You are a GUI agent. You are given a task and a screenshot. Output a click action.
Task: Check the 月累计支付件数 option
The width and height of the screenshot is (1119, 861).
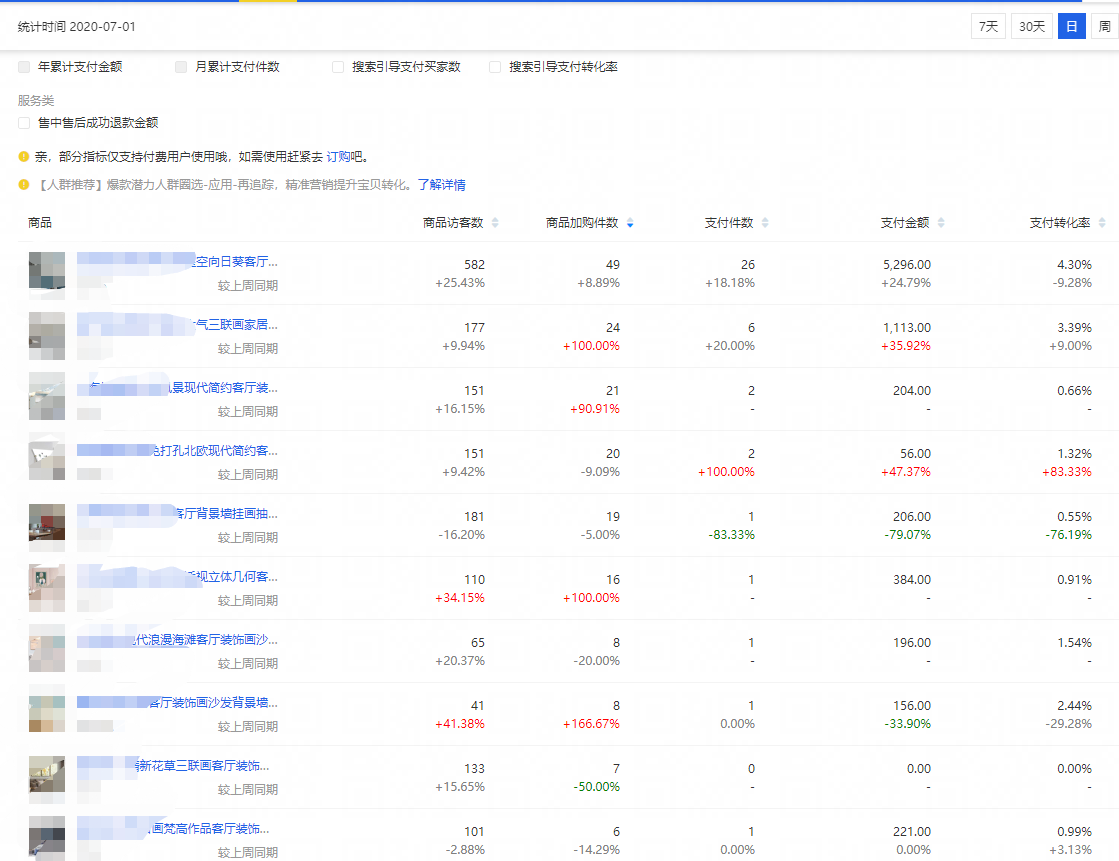pyautogui.click(x=180, y=67)
